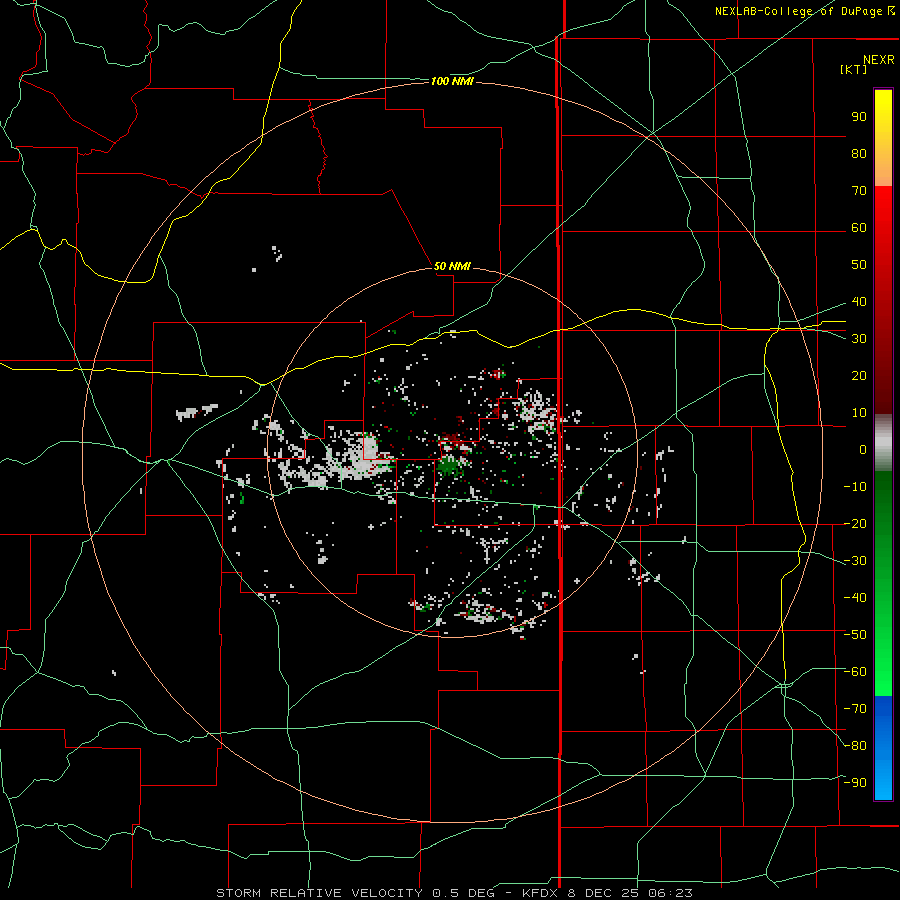Click the -40 value on velocity scale
The image size is (900, 900).
pos(855,598)
